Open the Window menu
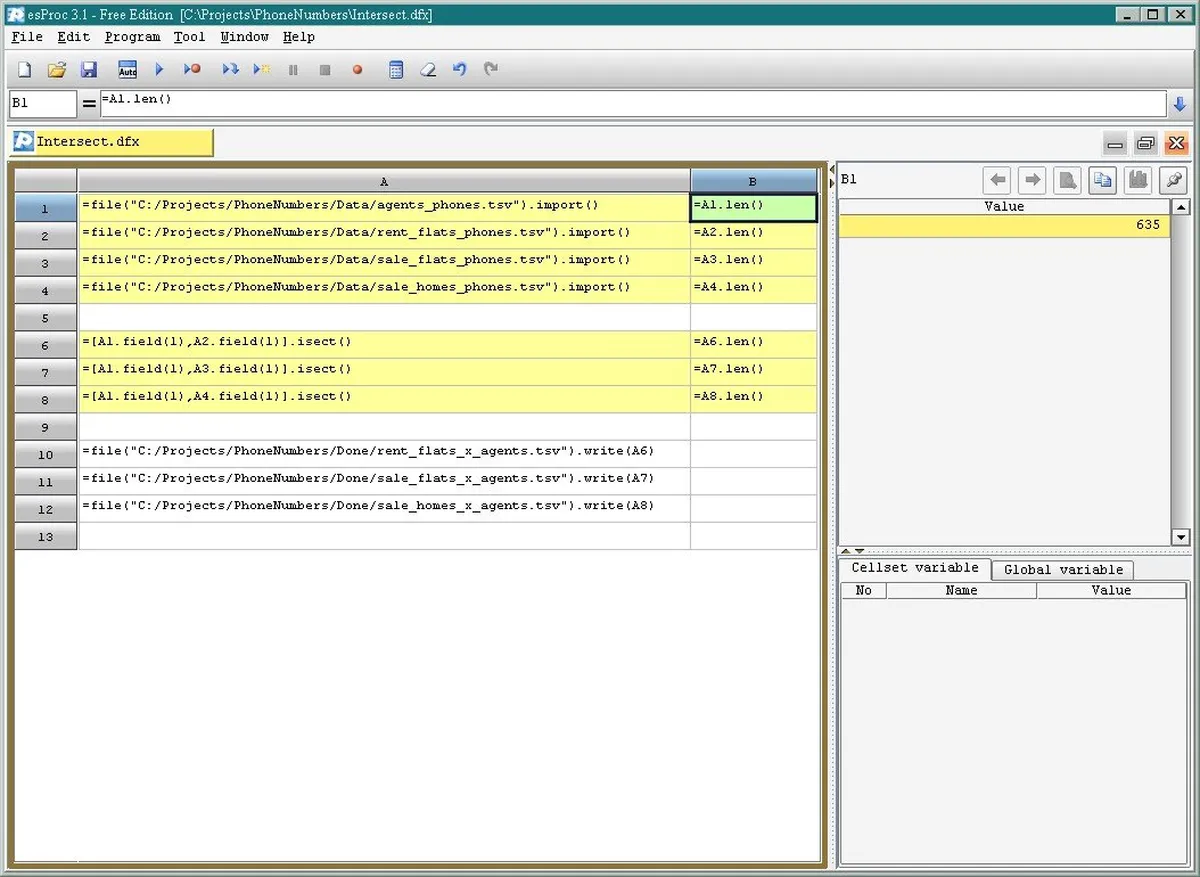Screen dimensions: 1200x877 (x=244, y=37)
